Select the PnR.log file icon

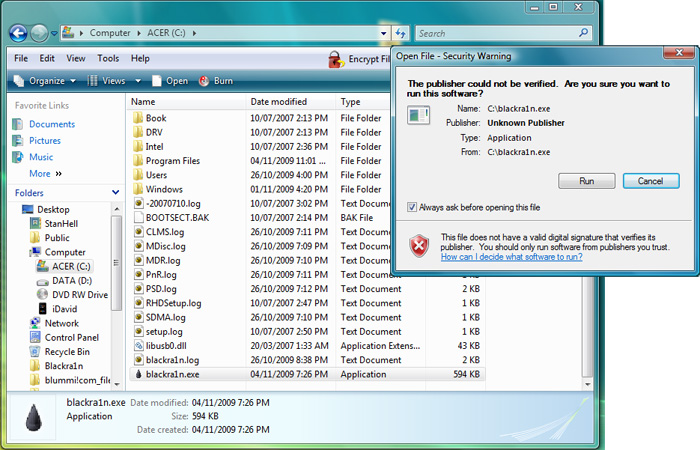coord(138,275)
